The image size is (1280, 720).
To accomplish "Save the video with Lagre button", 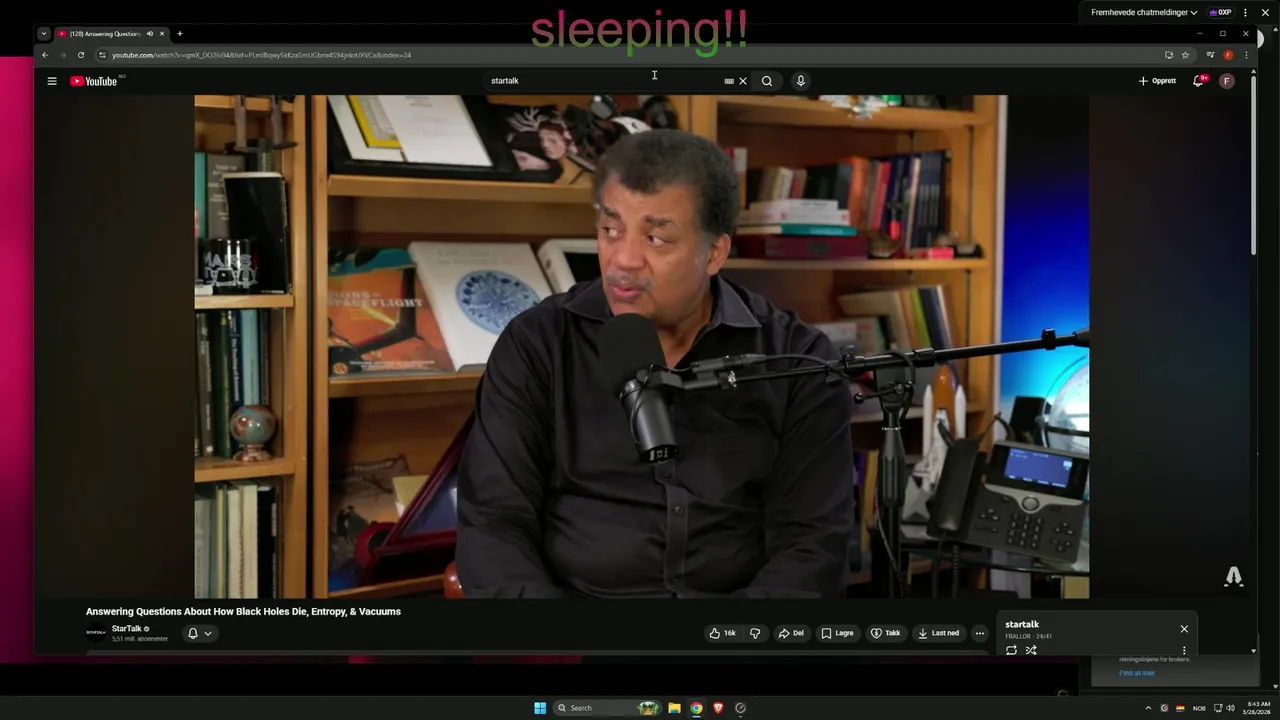I will pos(838,633).
